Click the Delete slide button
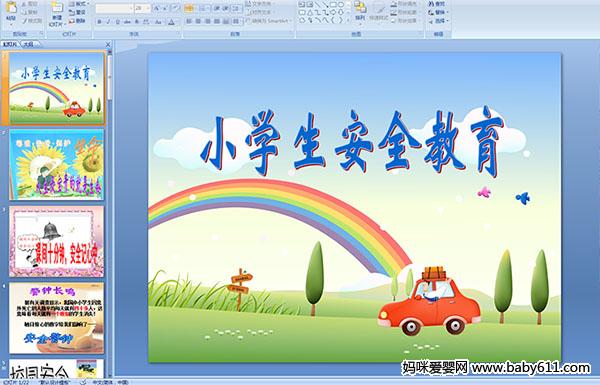This screenshot has width=600, height=385. [77, 21]
